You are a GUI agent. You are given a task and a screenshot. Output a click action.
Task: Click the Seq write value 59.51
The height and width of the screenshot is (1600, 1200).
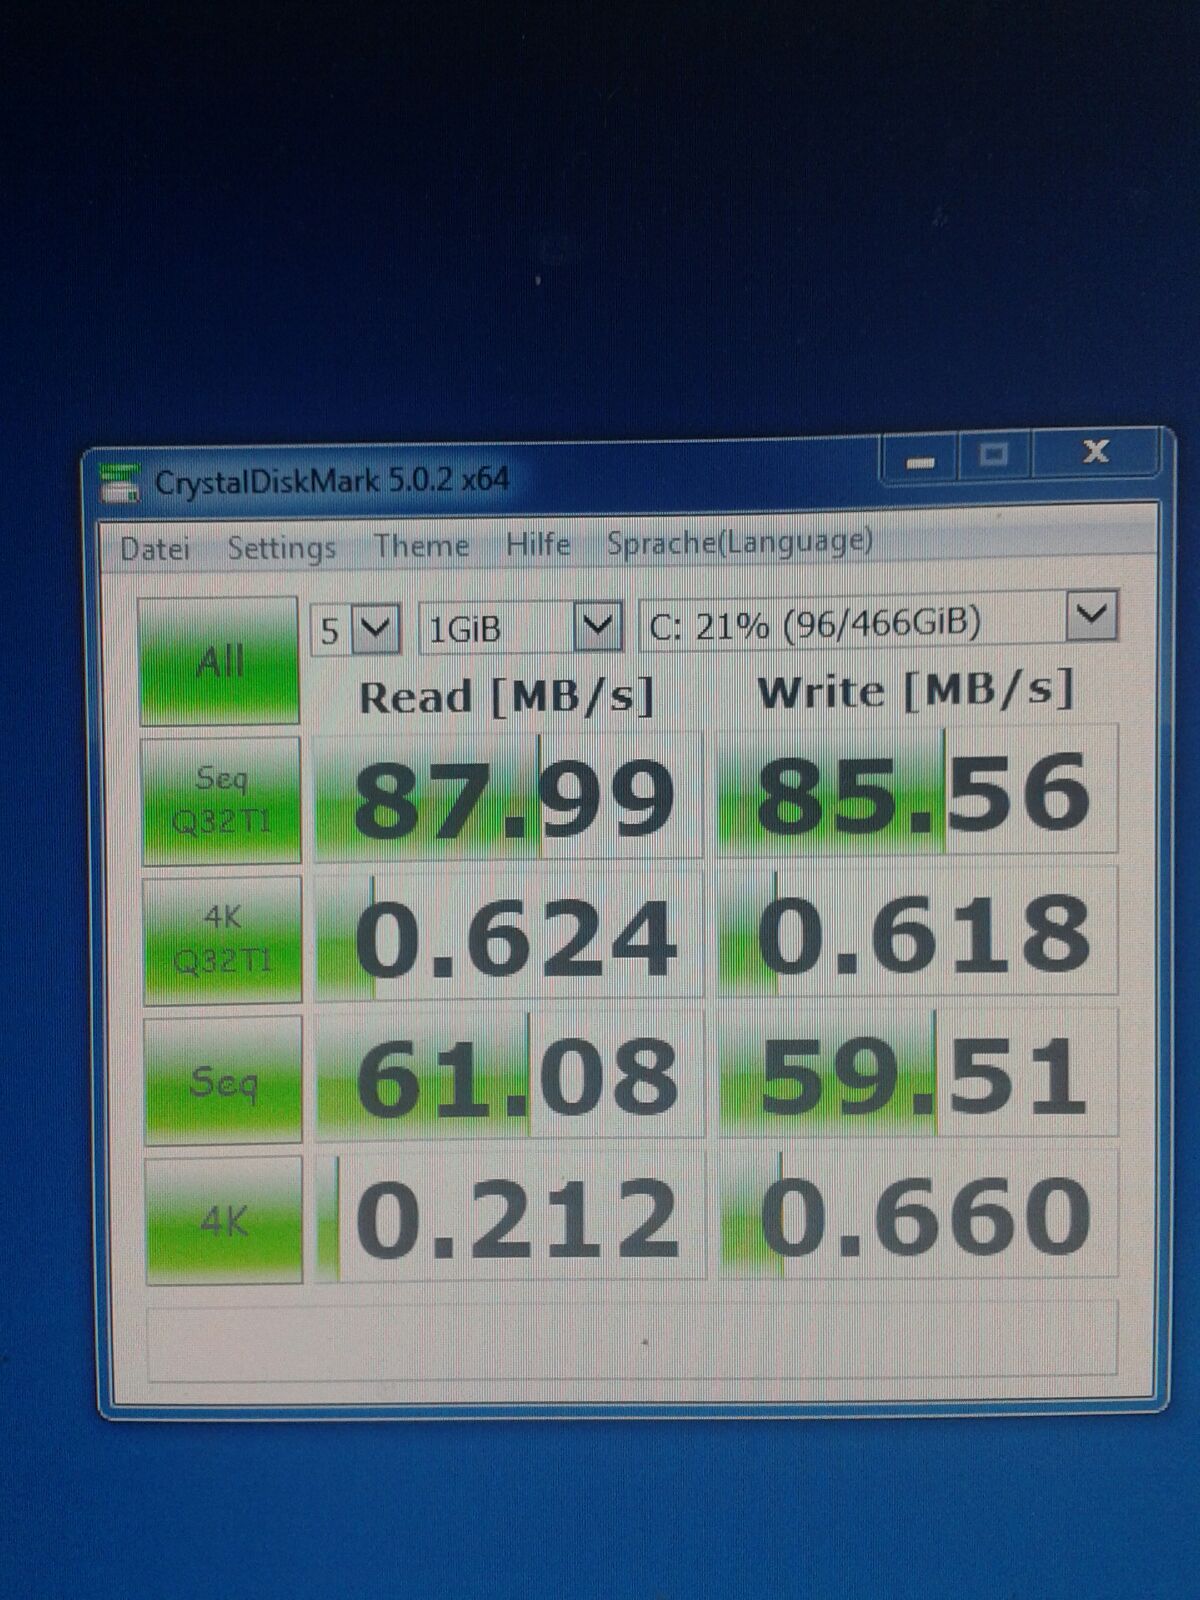pos(919,1073)
